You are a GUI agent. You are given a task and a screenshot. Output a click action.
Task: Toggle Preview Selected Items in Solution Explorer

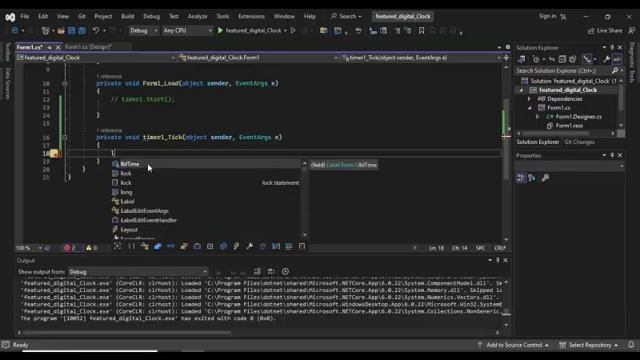tap(617, 59)
